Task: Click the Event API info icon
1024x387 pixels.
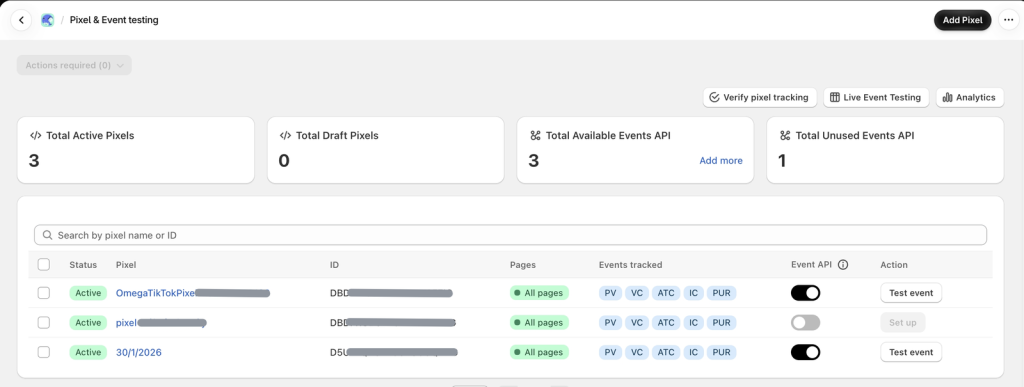Action: [x=842, y=264]
